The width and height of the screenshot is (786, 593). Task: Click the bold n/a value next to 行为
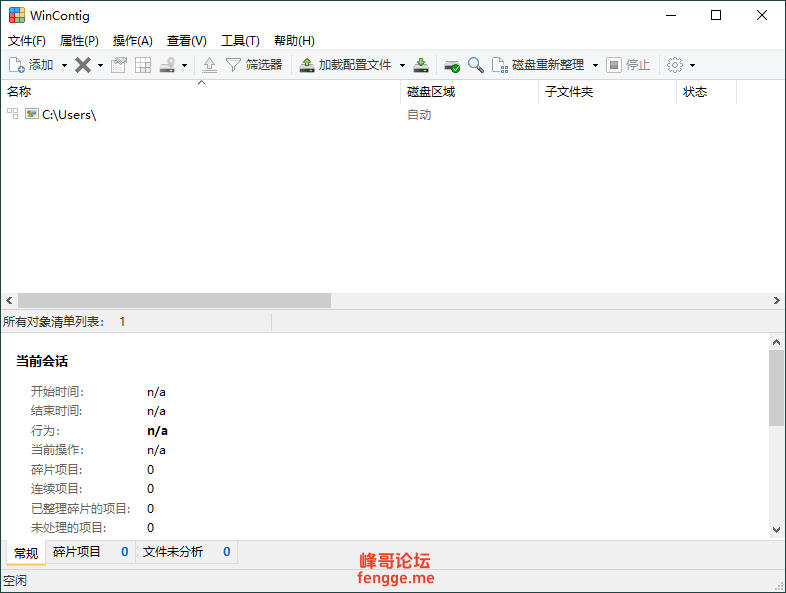pos(157,431)
